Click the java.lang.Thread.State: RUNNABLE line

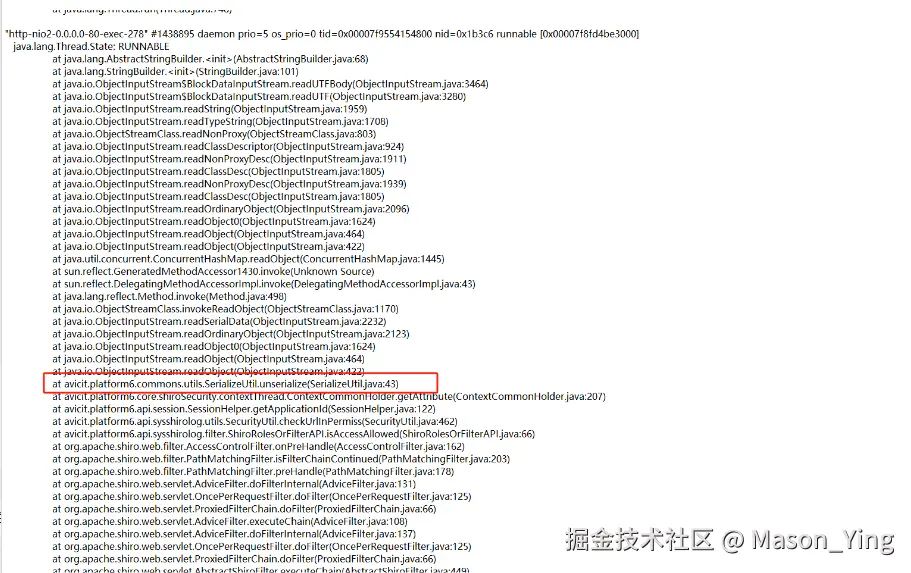[91, 46]
